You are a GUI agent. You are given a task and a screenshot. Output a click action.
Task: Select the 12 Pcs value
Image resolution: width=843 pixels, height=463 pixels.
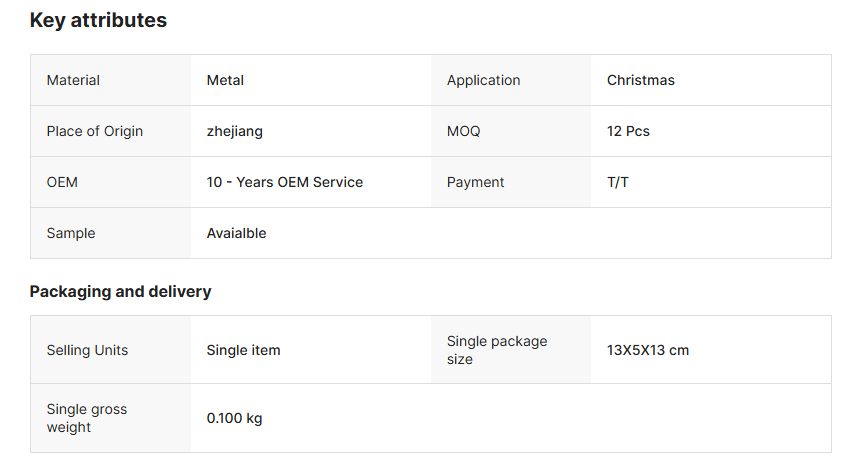pos(628,131)
